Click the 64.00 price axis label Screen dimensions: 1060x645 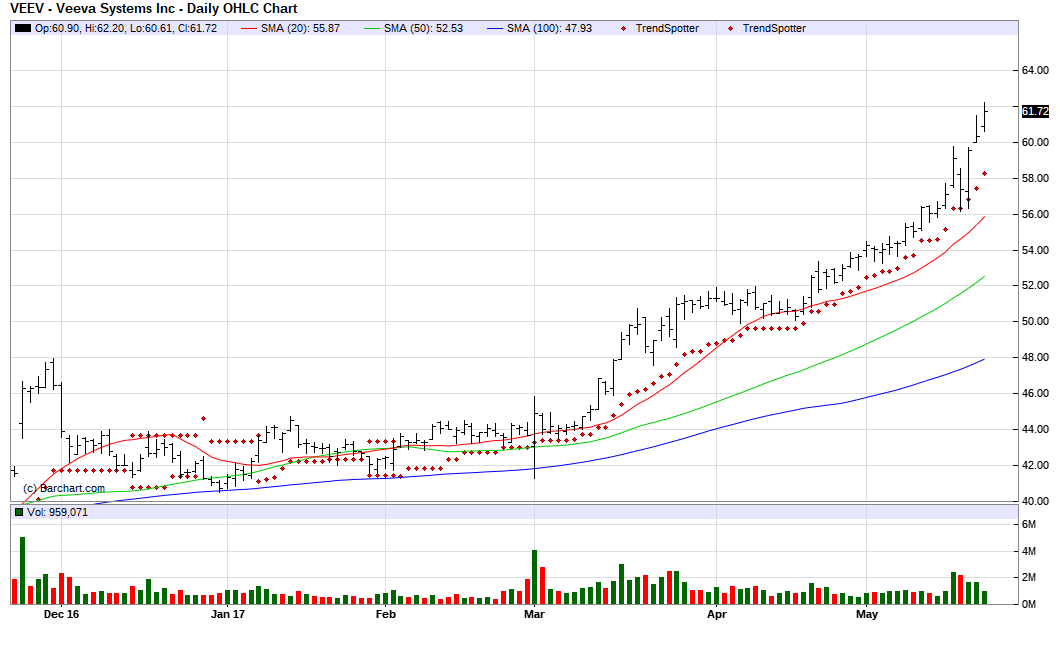1035,70
